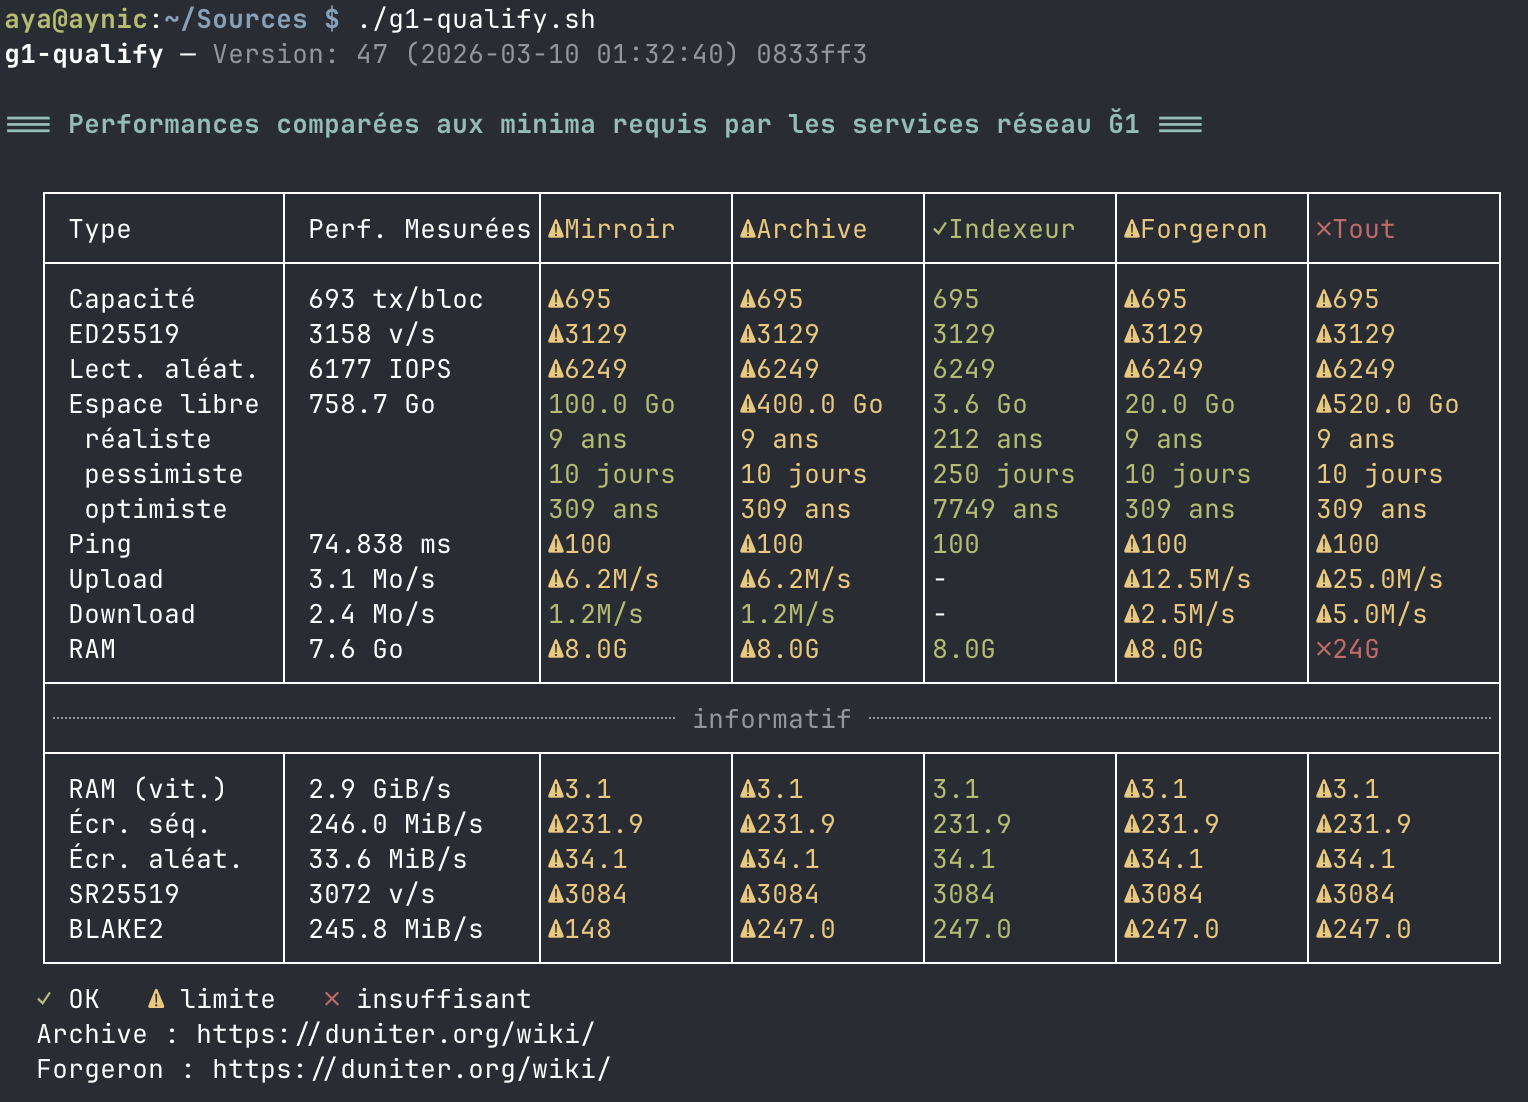Click the Sources directory in the prompt
This screenshot has width=1528, height=1102.
tap(251, 19)
